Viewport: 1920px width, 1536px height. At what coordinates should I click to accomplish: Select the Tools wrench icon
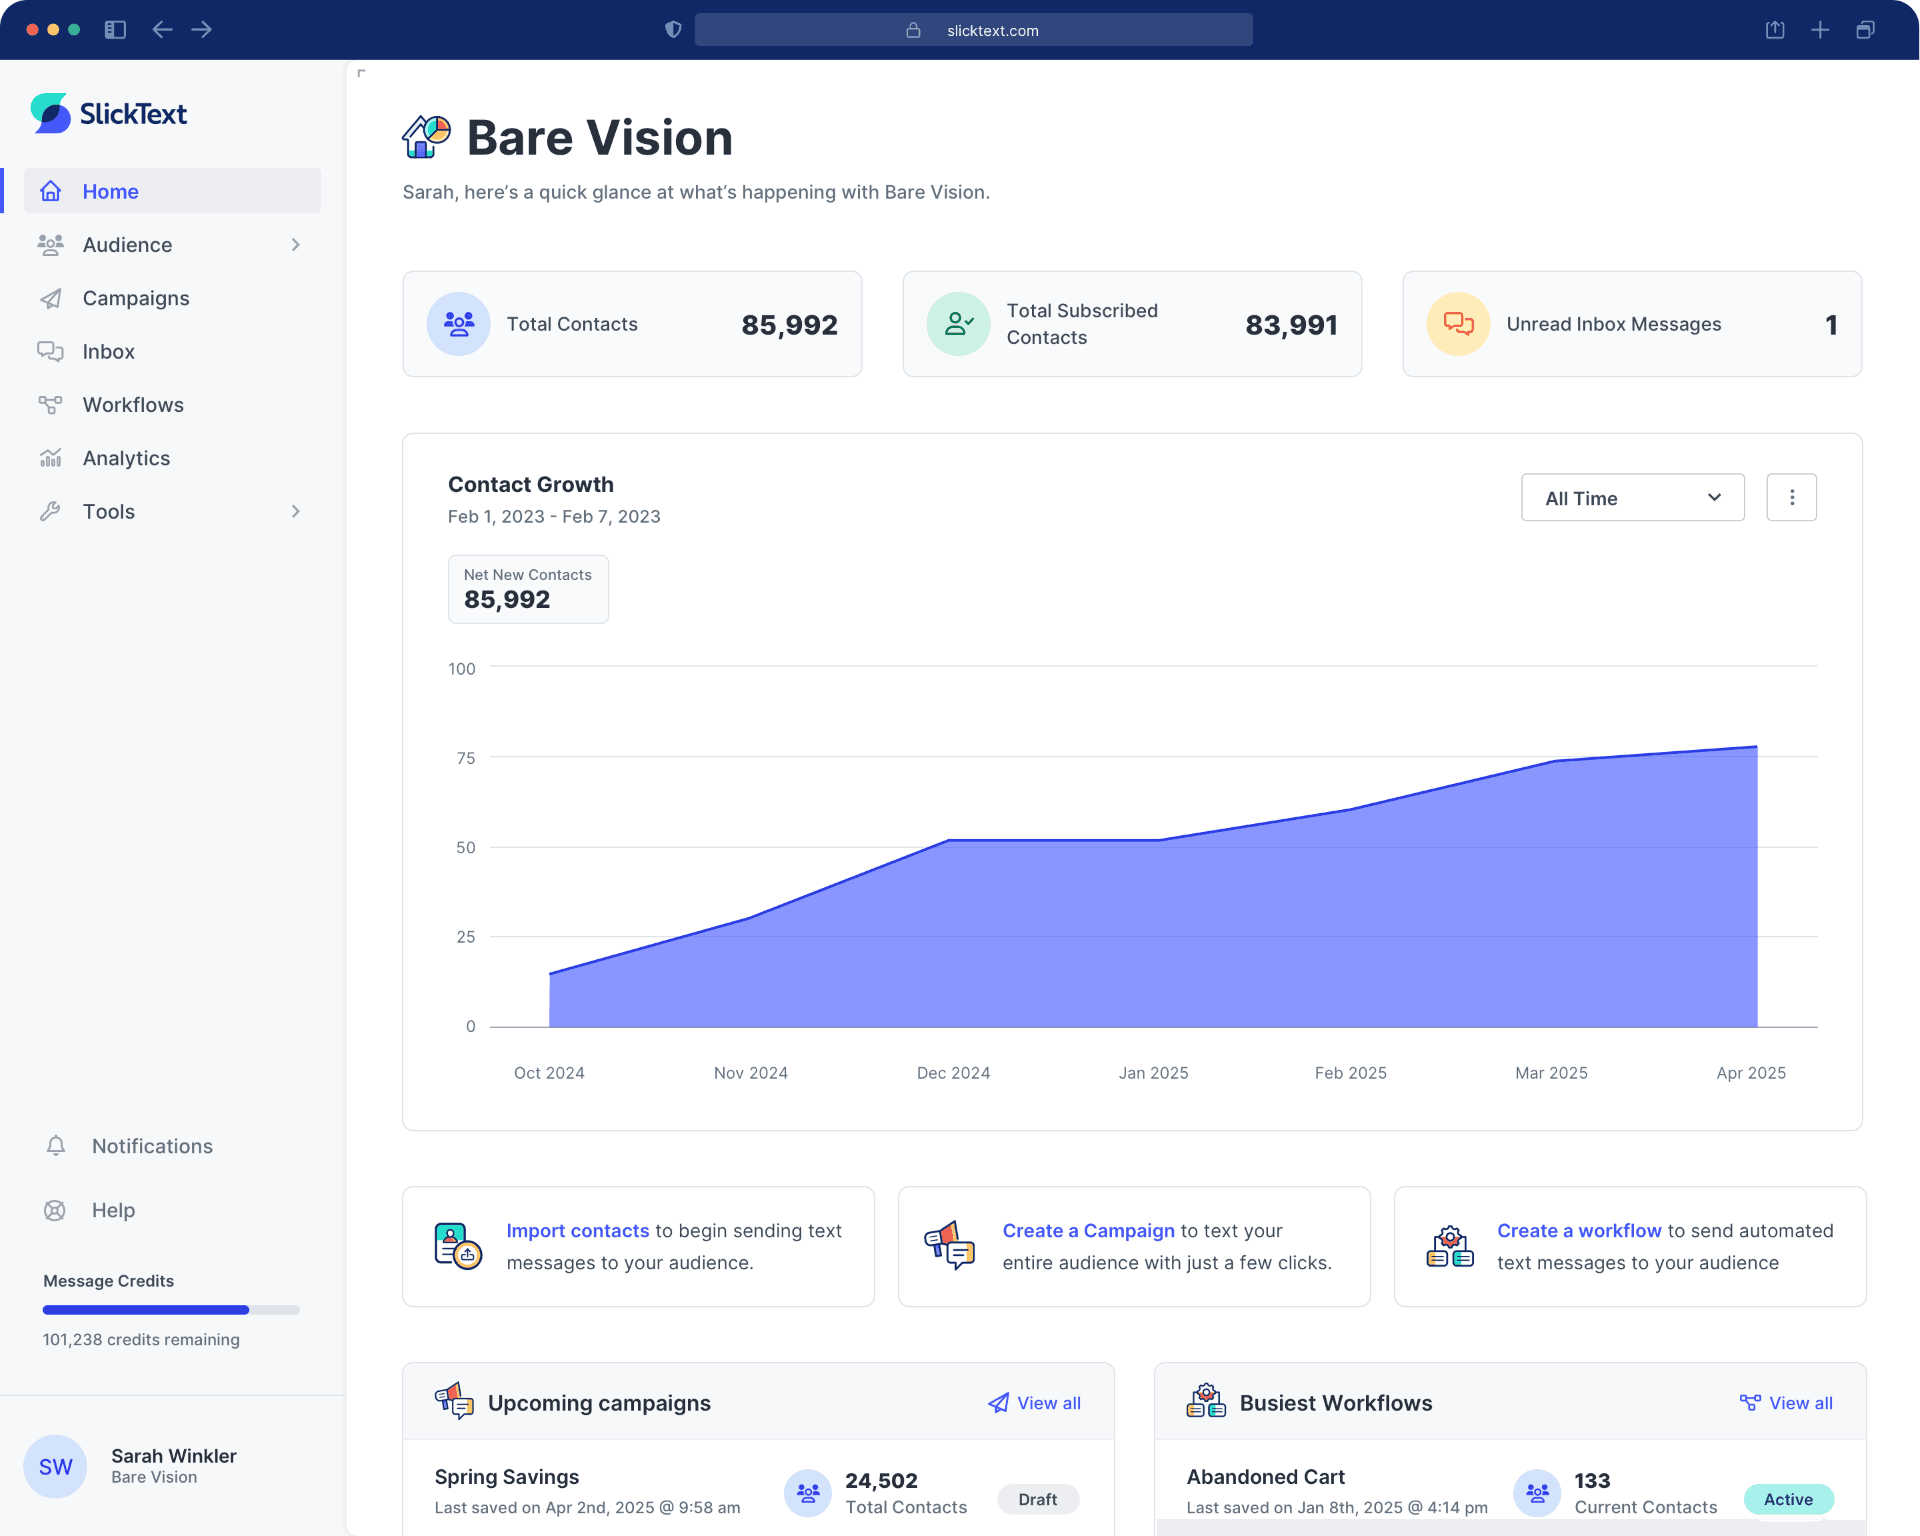tap(51, 511)
